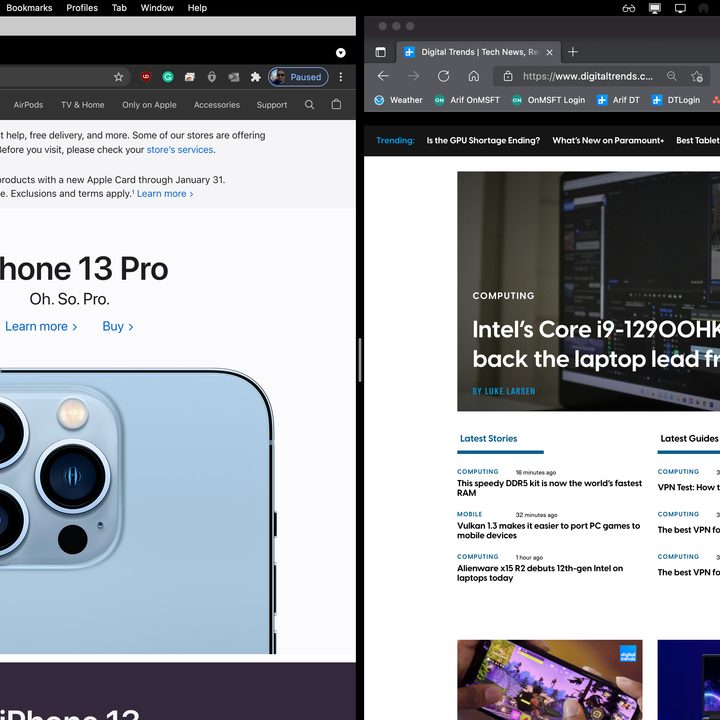Click AirPlay display icon in menu bar
The image size is (720, 720).
(654, 8)
